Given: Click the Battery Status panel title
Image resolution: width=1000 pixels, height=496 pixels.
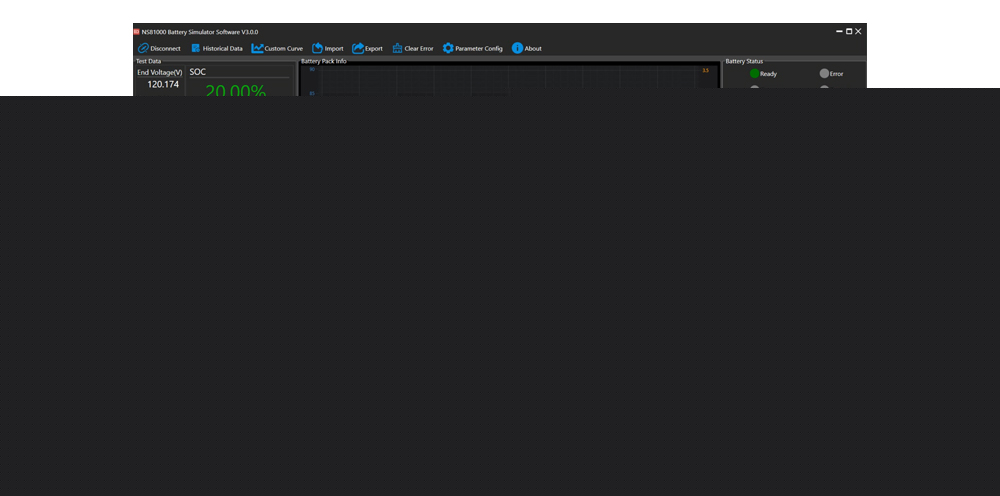Looking at the screenshot, I should [x=744, y=61].
